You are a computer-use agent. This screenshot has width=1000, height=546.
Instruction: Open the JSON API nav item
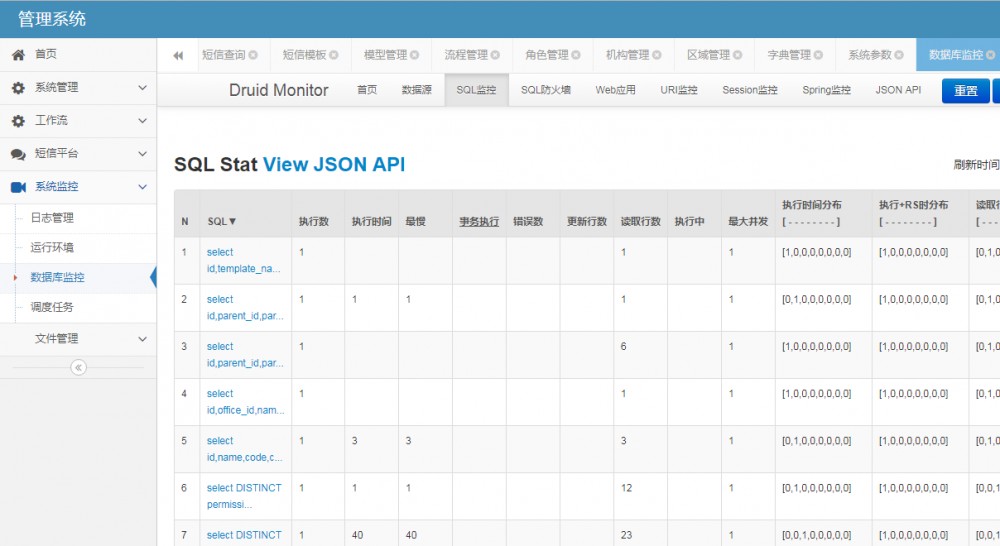tap(898, 90)
